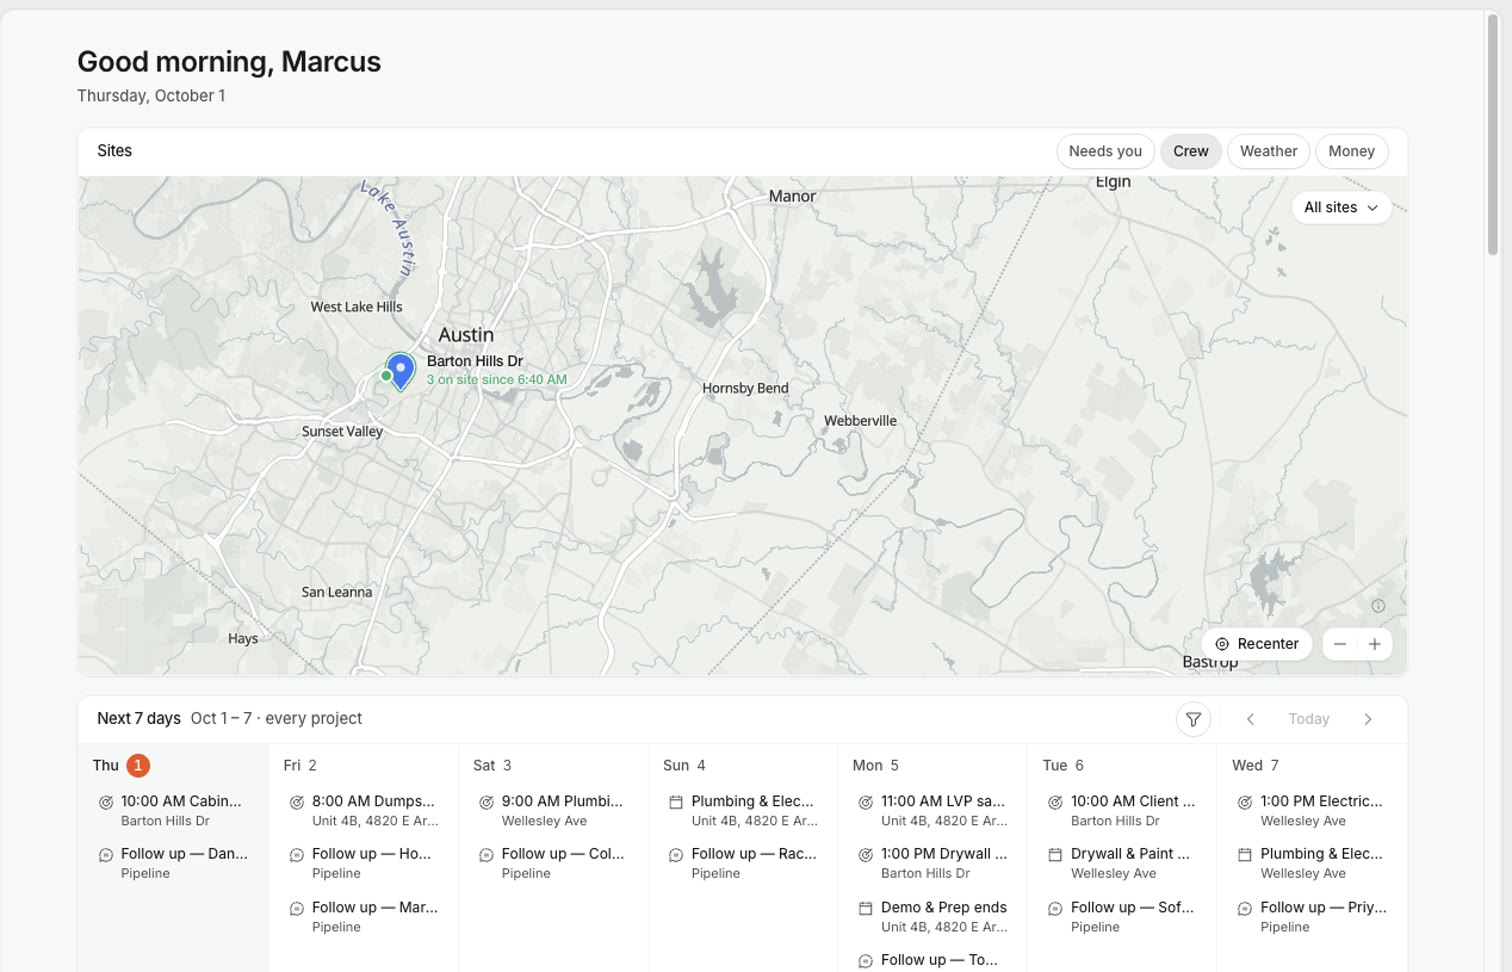Click the '3 on site since 6:40 AM' label
The height and width of the screenshot is (972, 1512).
[497, 380]
